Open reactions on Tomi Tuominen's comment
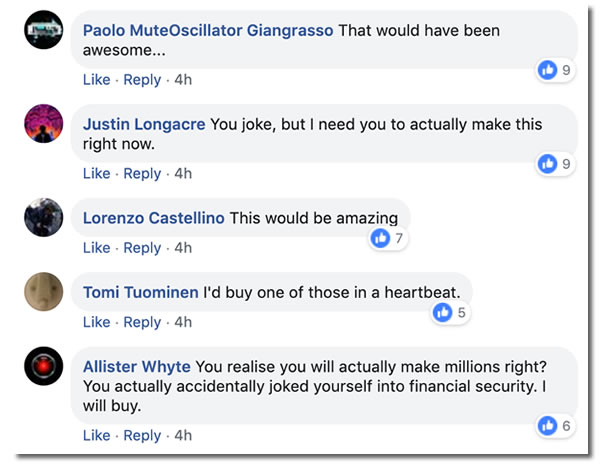The image size is (600, 470). pos(442,313)
